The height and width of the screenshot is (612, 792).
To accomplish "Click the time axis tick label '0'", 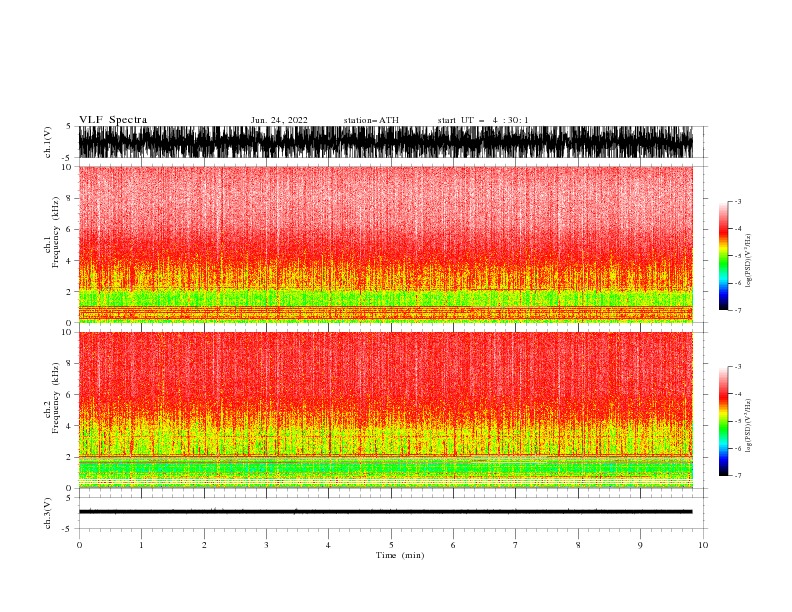I will pyautogui.click(x=79, y=545).
